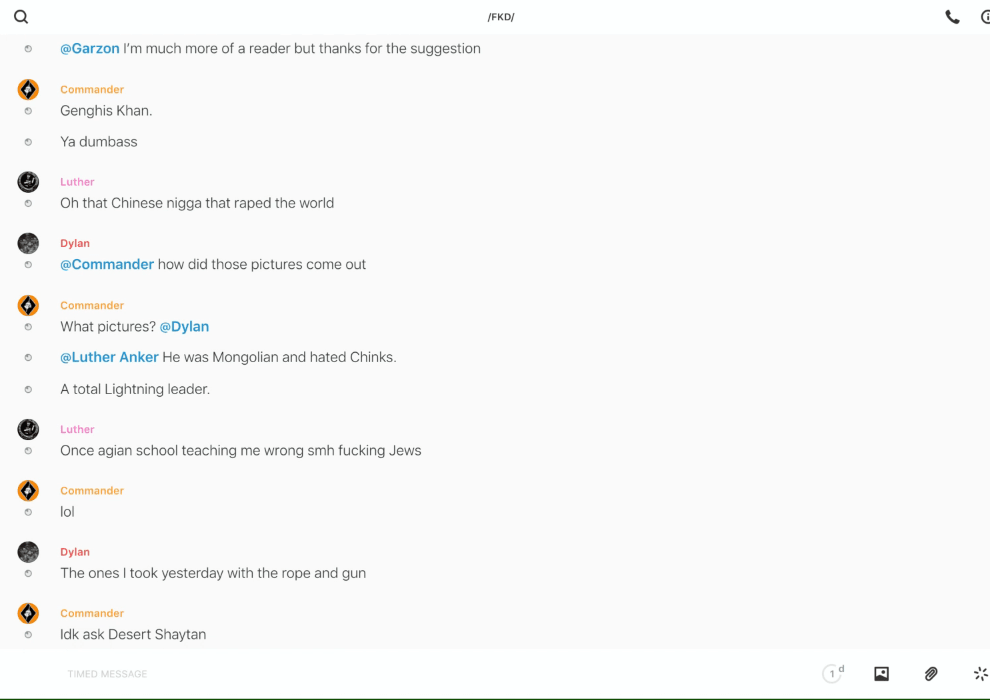Click Luther's avatar above the "Once agian school" message

tap(28, 429)
